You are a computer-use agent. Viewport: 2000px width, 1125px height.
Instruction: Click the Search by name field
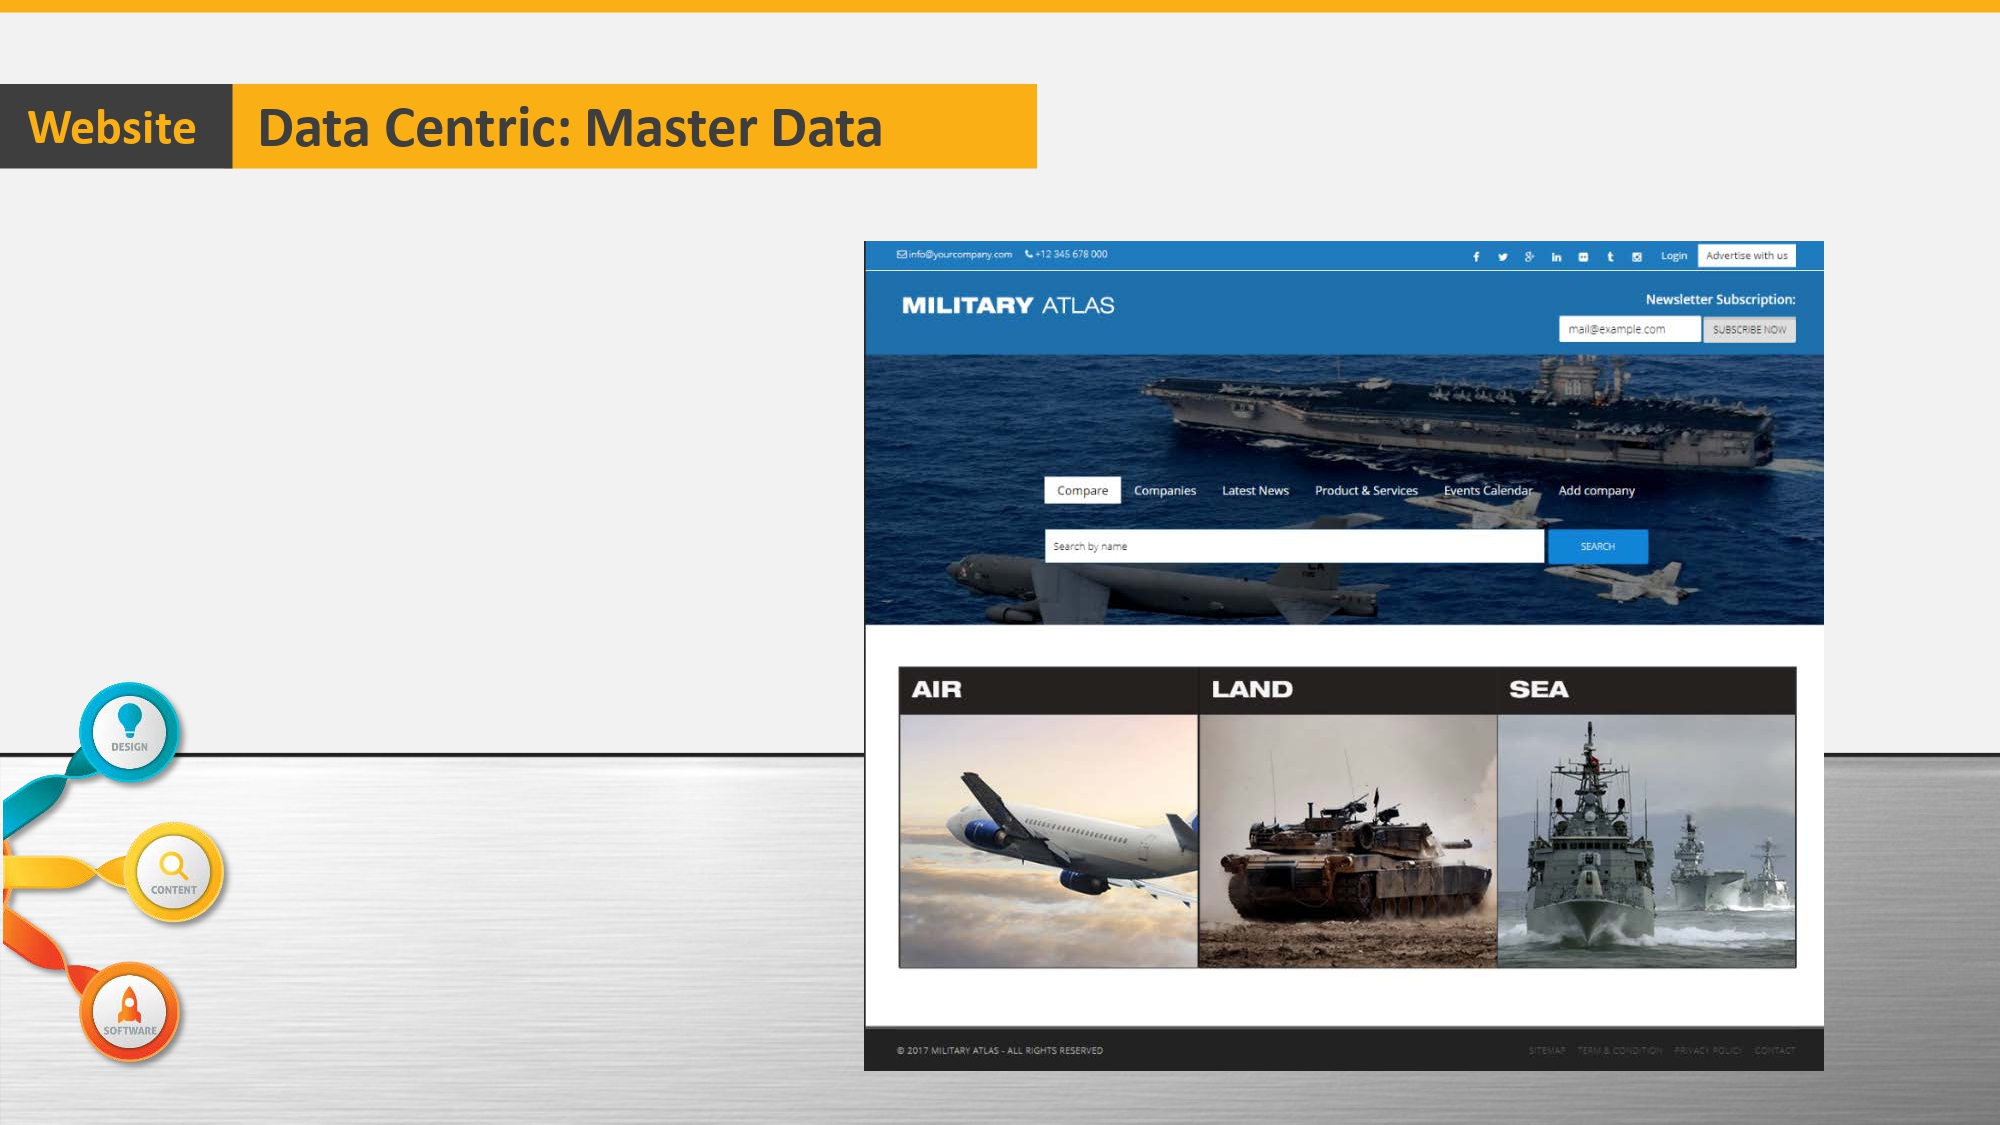click(1293, 547)
